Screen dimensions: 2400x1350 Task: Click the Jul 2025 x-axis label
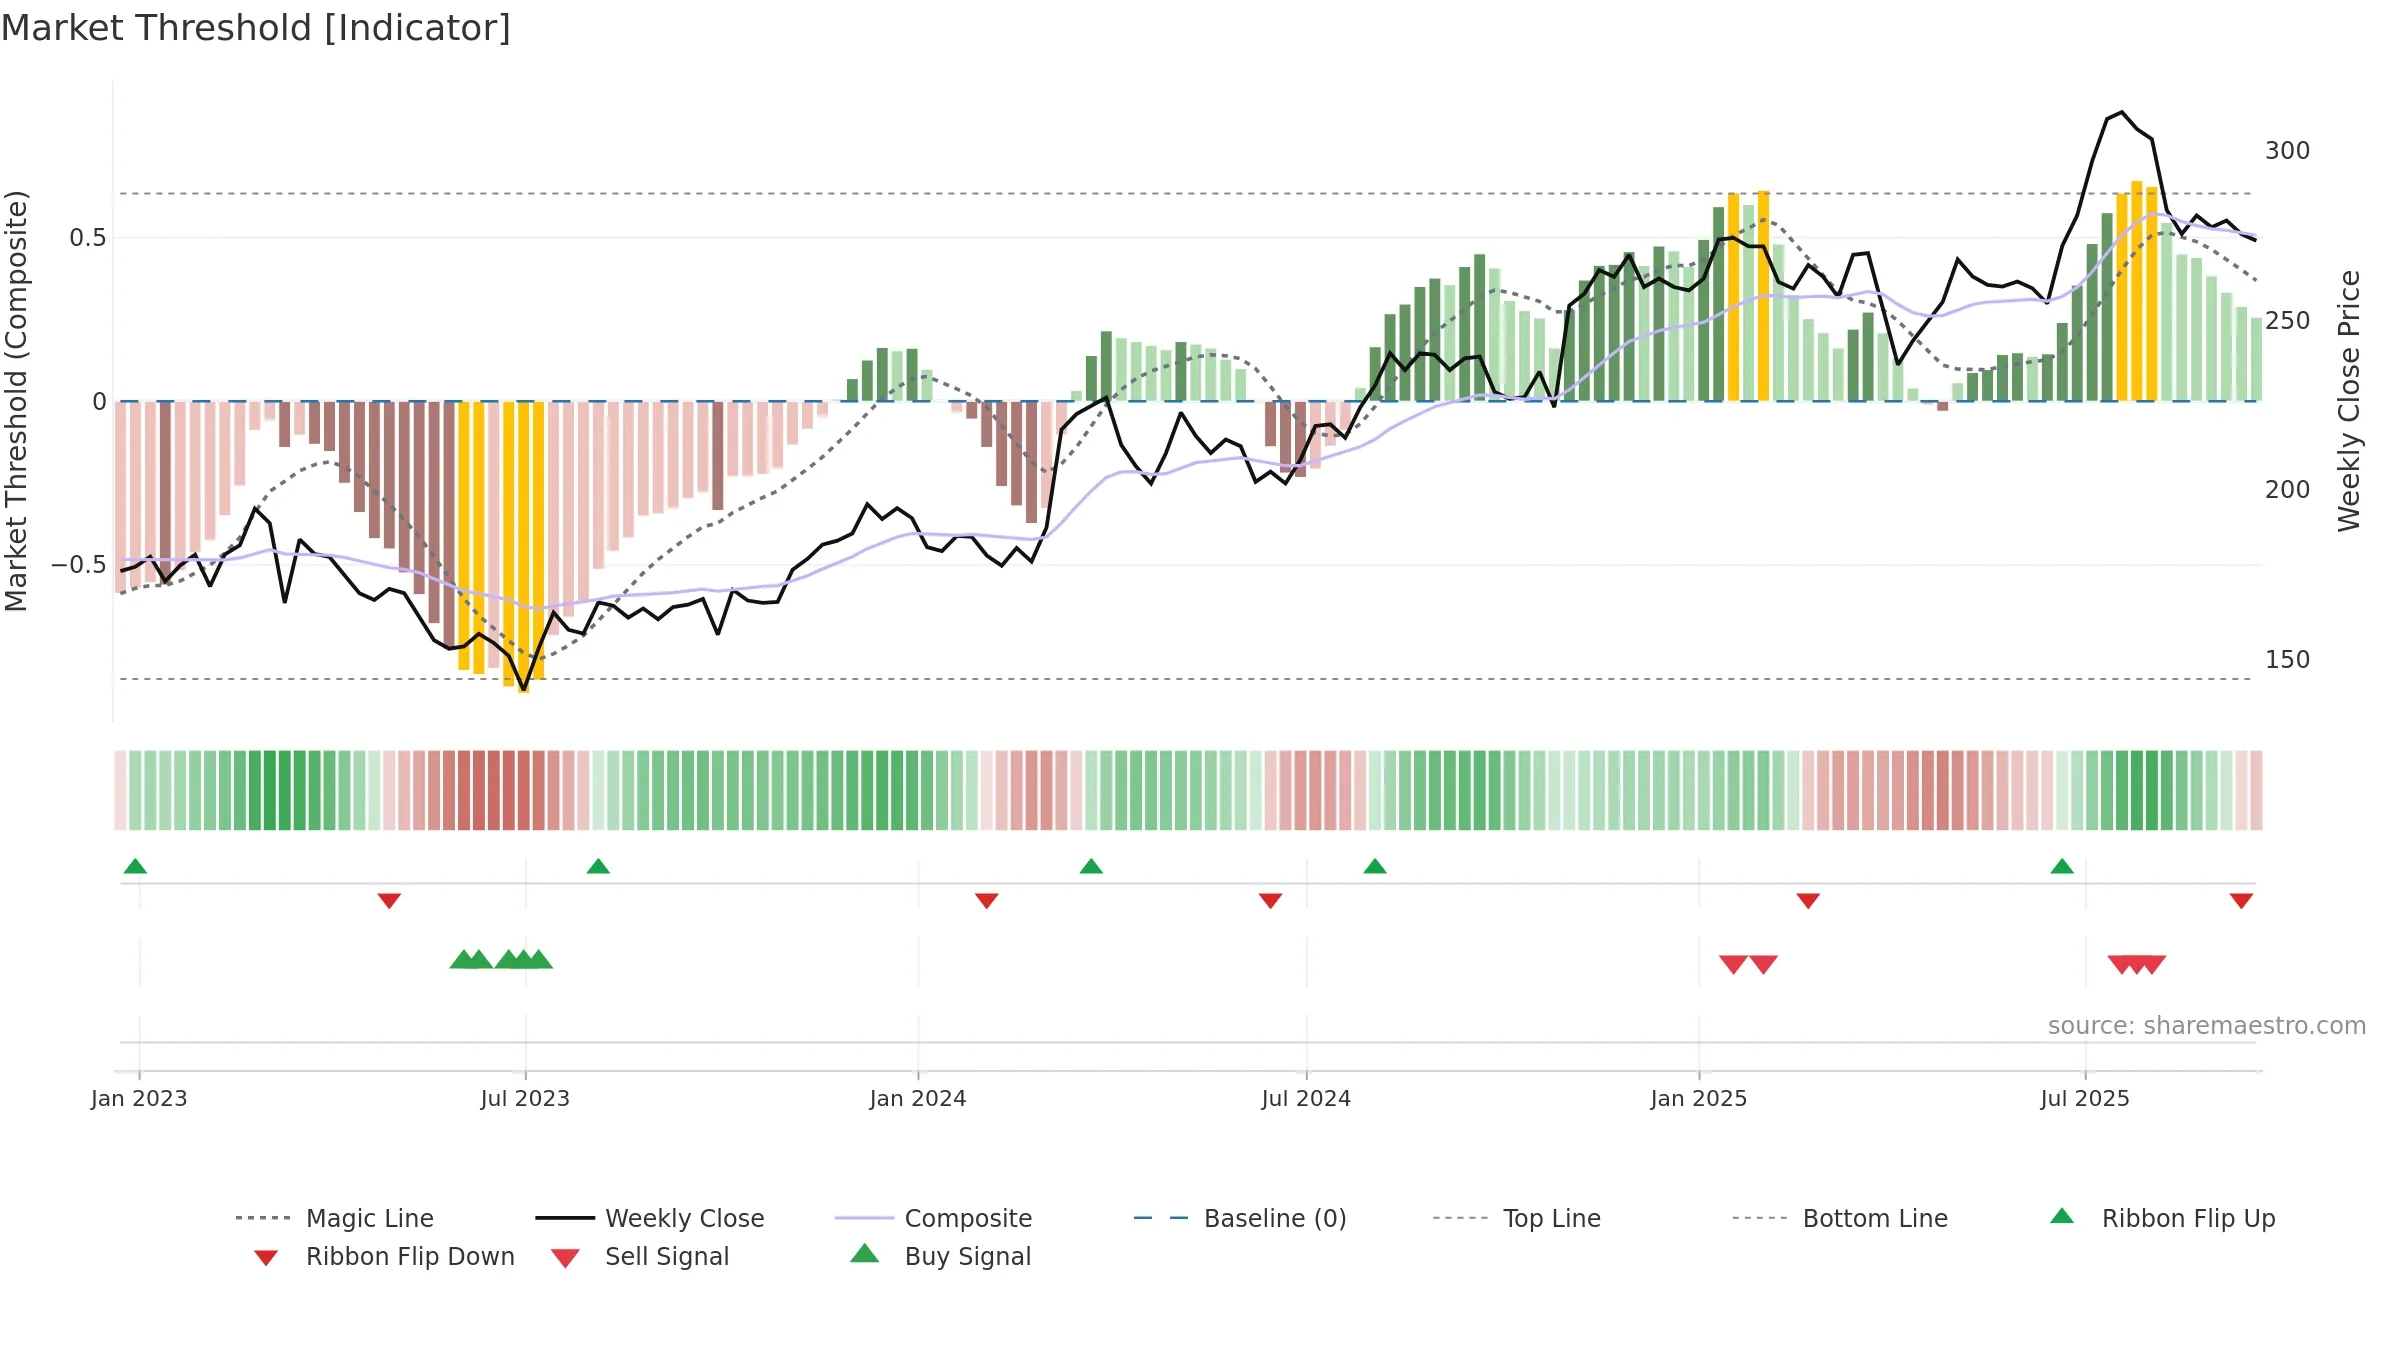coord(2085,1099)
